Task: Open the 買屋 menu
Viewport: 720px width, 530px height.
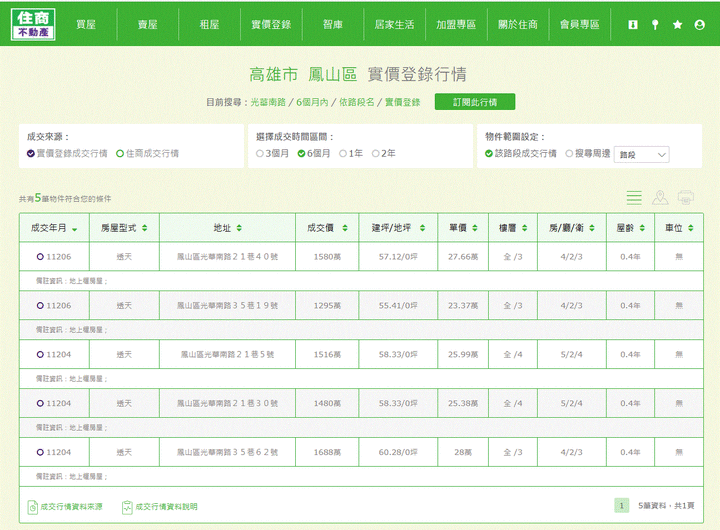Action: tap(86, 25)
